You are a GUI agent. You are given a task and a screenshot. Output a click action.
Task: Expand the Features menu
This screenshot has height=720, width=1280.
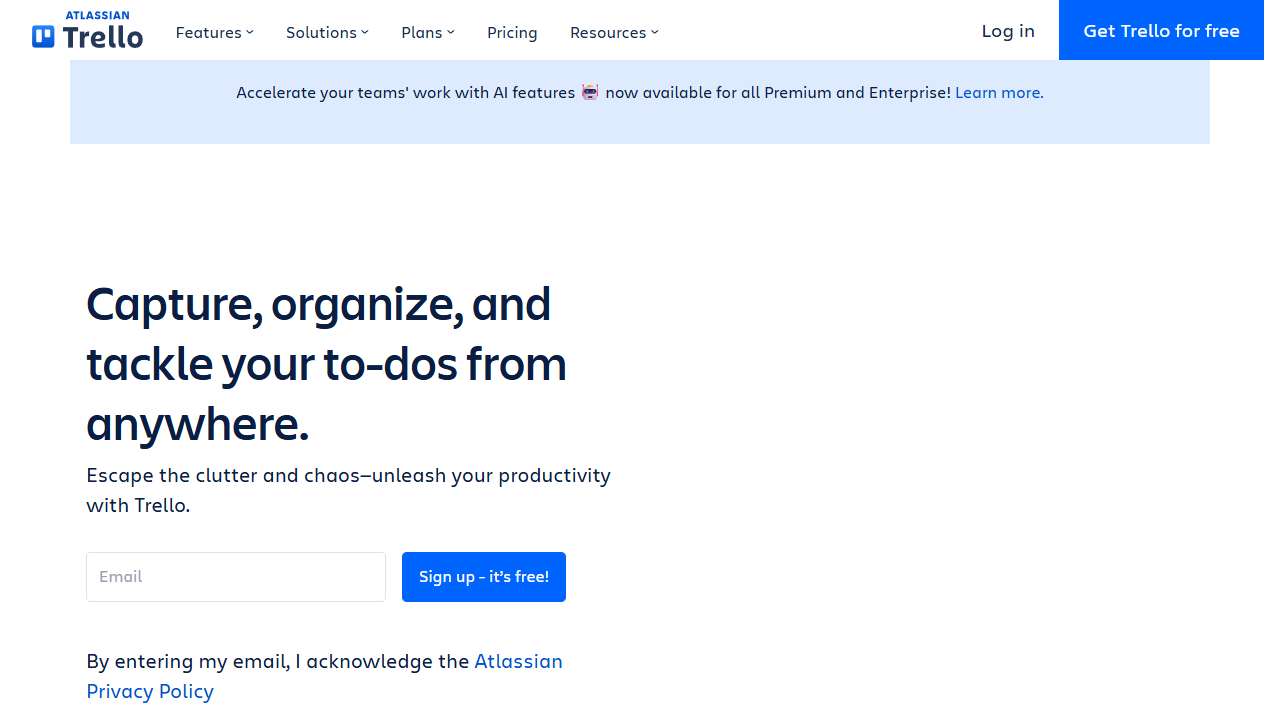pyautogui.click(x=215, y=32)
